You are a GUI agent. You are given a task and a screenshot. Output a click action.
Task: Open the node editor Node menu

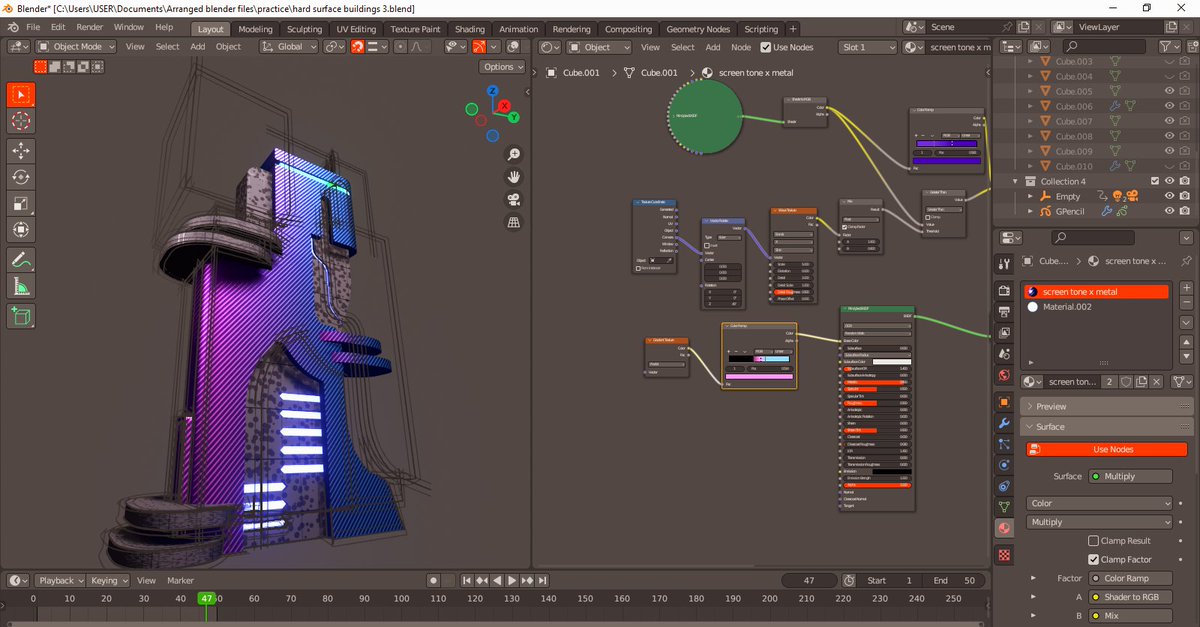741,47
